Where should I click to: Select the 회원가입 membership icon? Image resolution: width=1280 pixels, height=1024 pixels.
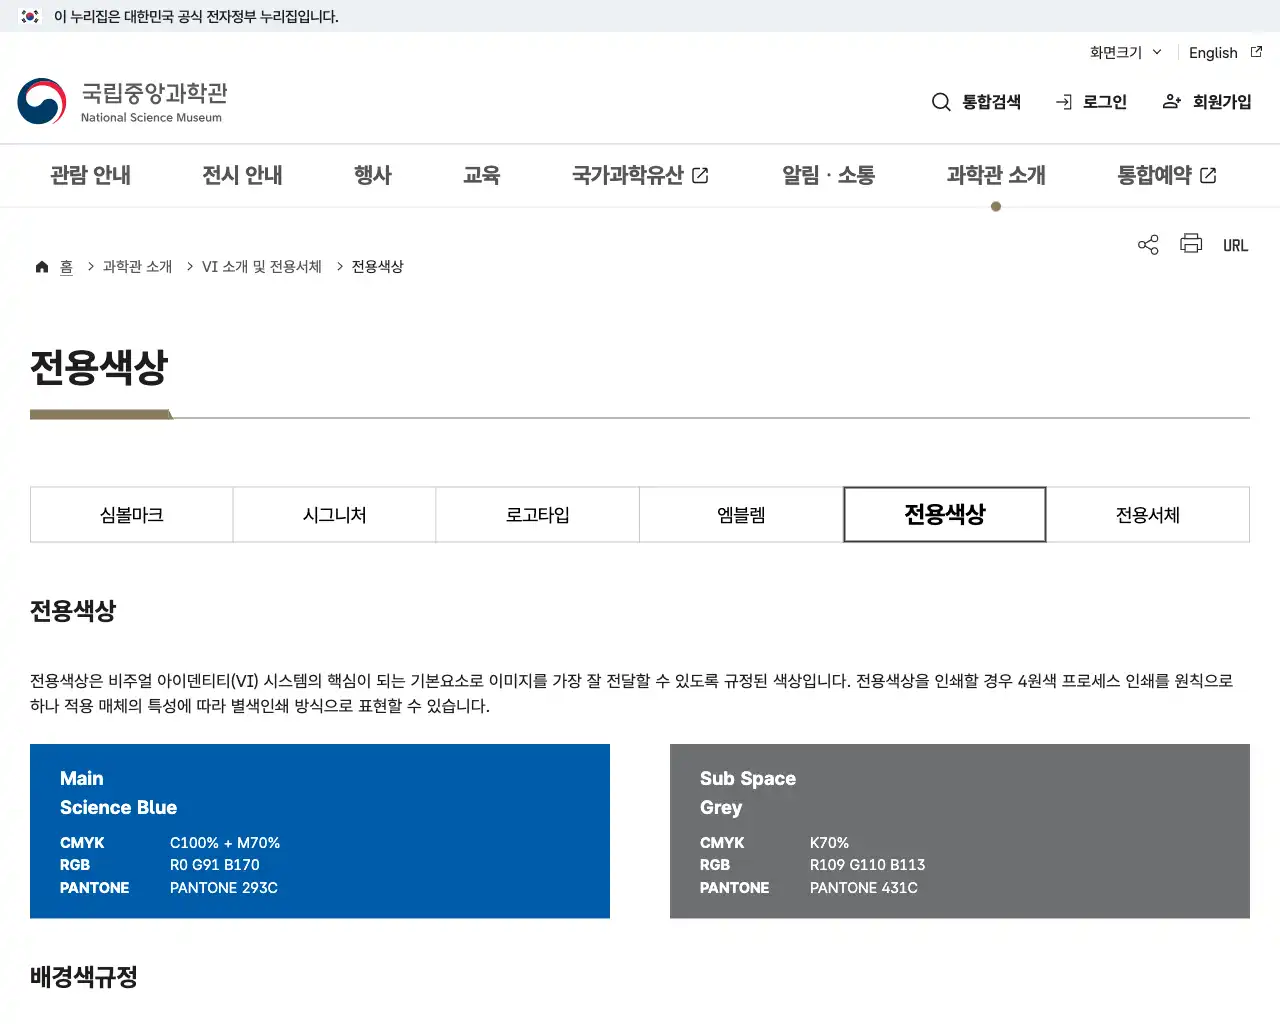tap(1170, 101)
